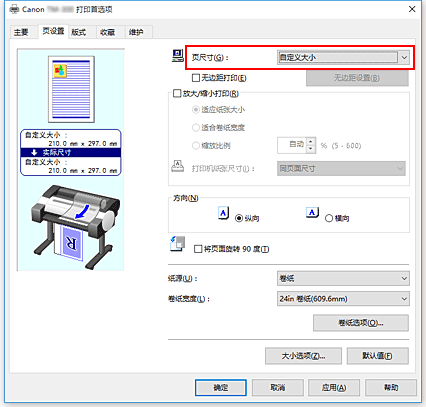Screen dimensions: 426x407
Task: Open 卷纸选项 dialog button
Action: pos(361,323)
